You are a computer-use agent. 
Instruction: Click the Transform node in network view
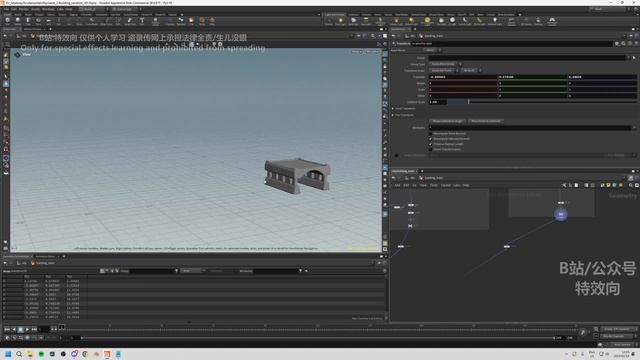pyautogui.click(x=561, y=214)
